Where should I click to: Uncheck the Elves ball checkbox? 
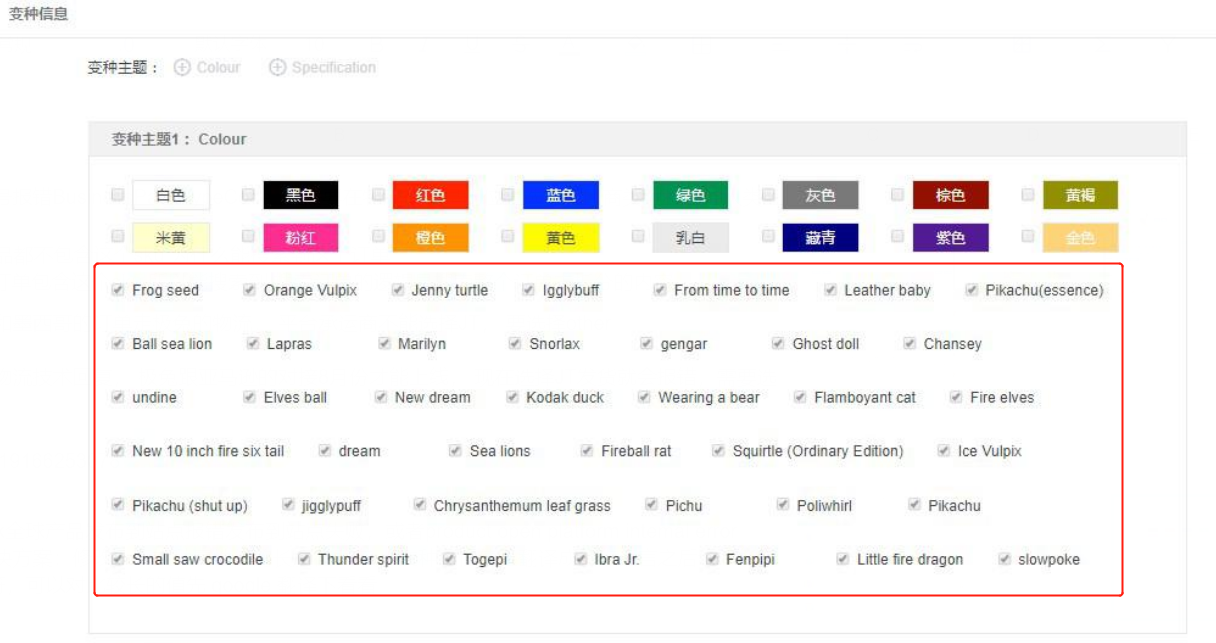pyautogui.click(x=249, y=397)
